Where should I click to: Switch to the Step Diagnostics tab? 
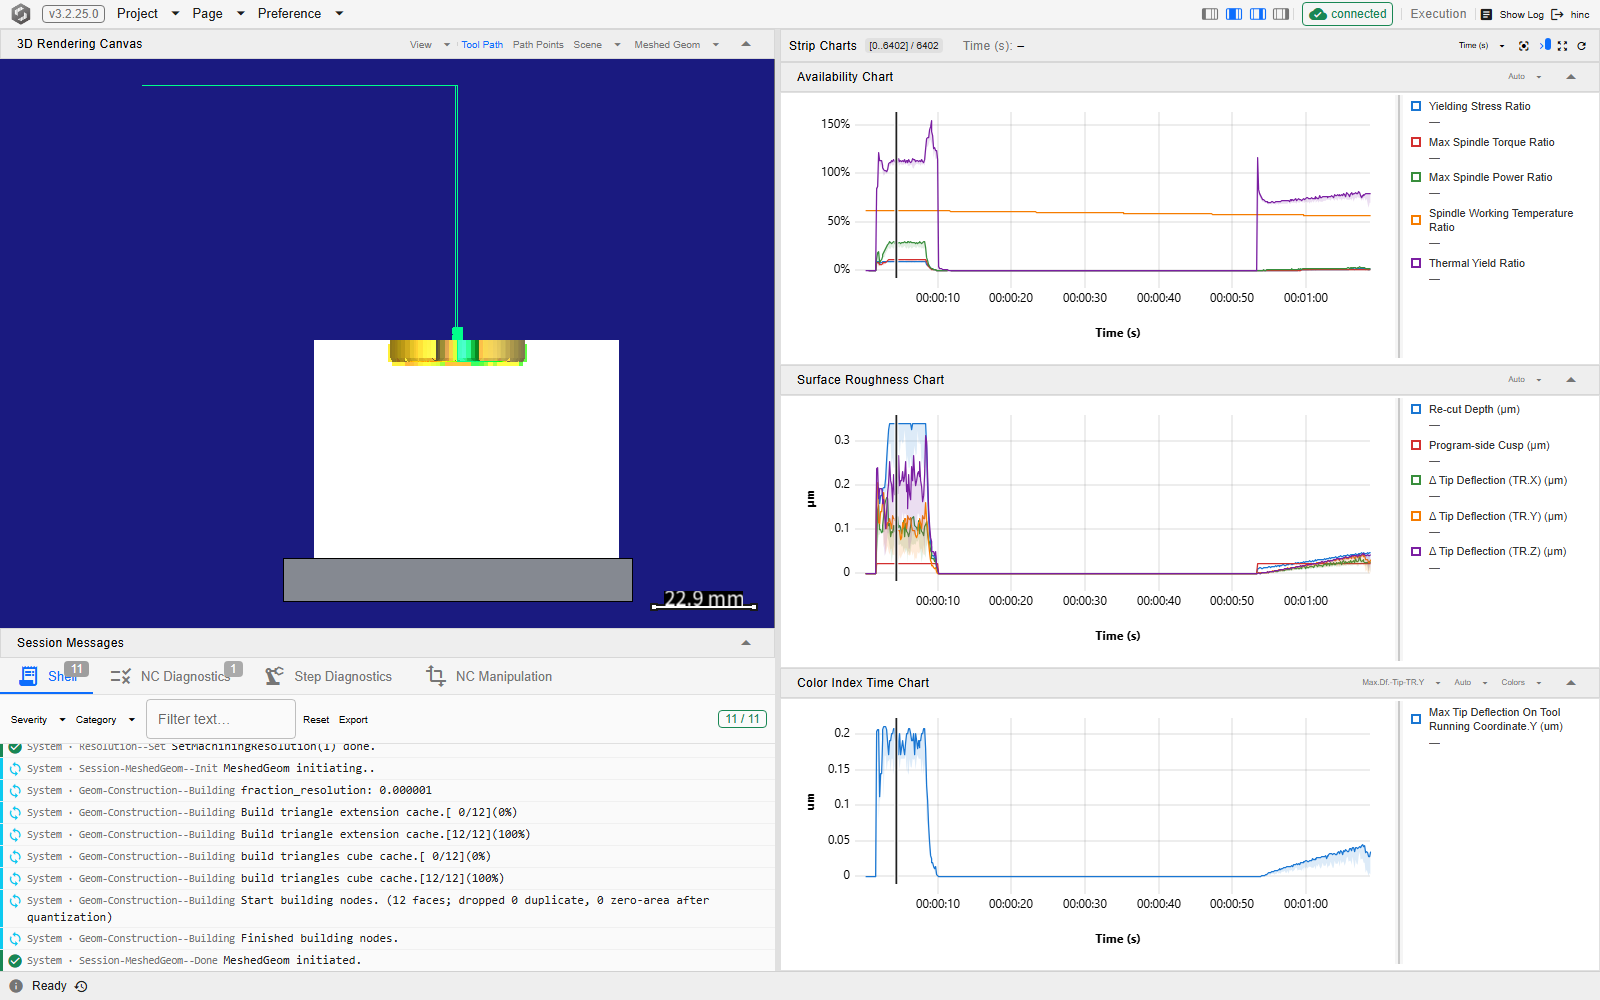click(329, 676)
